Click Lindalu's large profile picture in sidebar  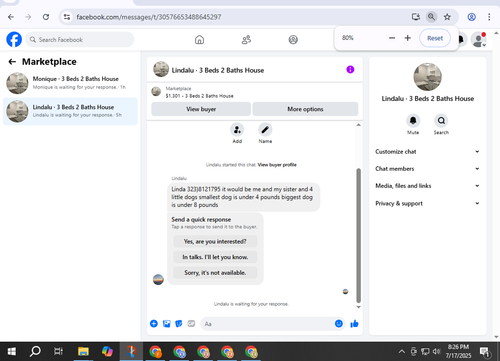coord(427,77)
